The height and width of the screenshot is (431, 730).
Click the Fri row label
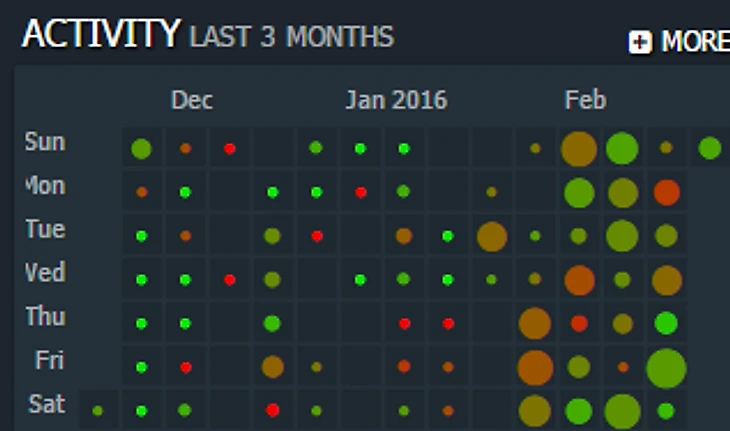point(49,360)
